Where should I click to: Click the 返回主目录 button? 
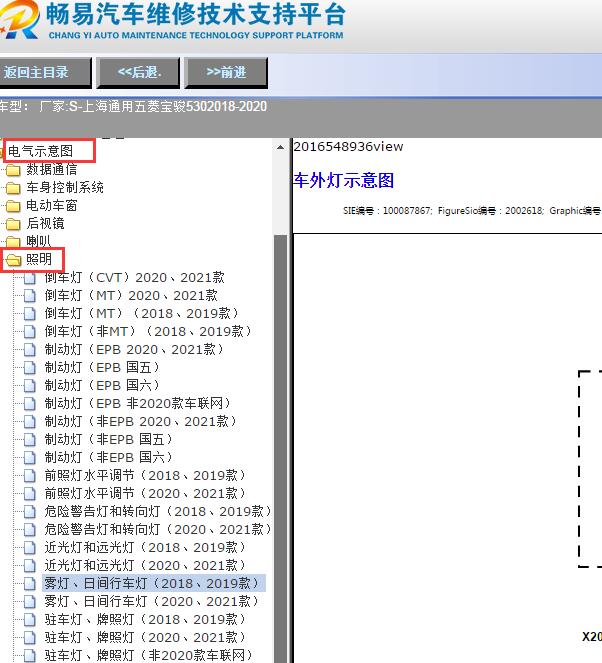(x=45, y=73)
